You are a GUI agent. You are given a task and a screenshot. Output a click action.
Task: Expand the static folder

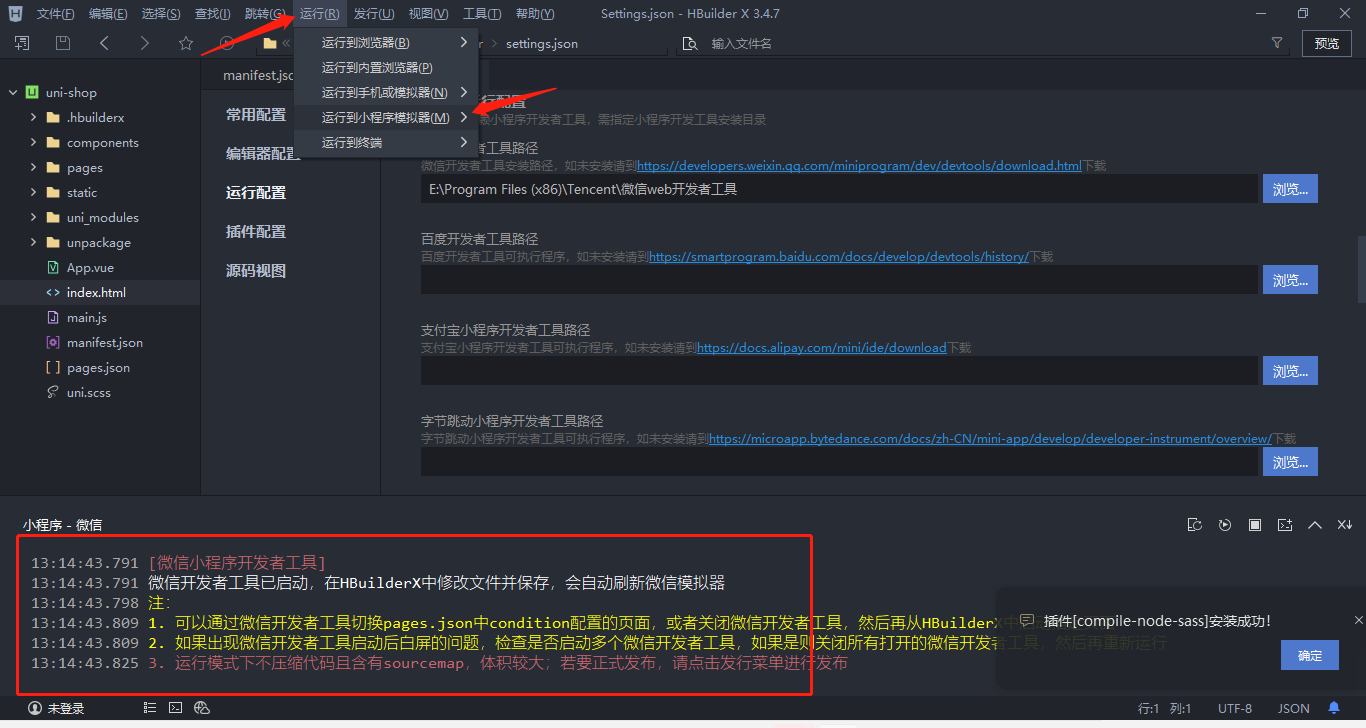point(33,192)
